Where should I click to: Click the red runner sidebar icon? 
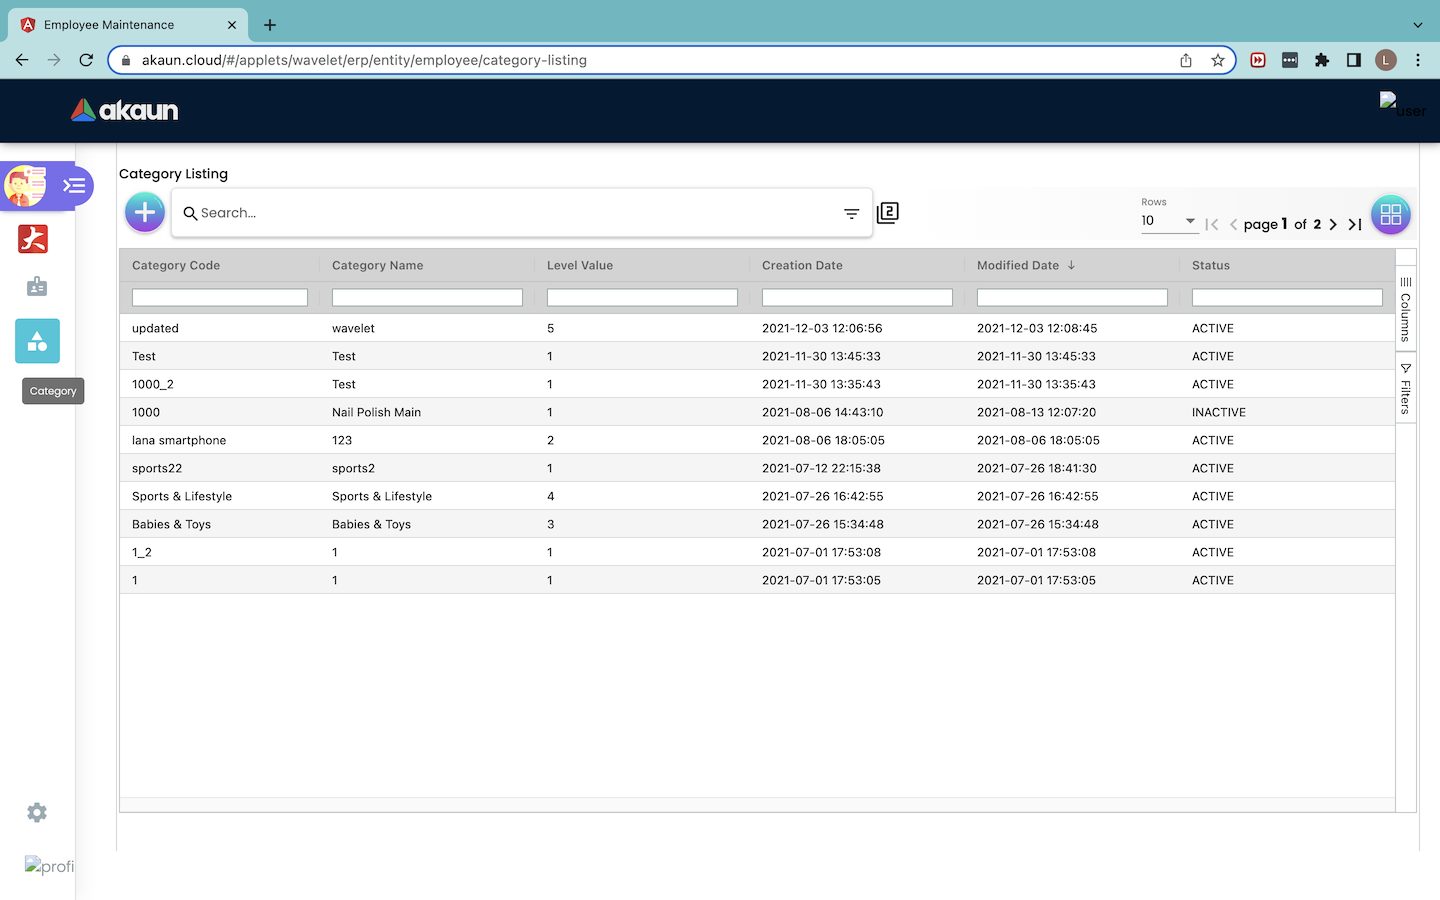[x=33, y=239]
